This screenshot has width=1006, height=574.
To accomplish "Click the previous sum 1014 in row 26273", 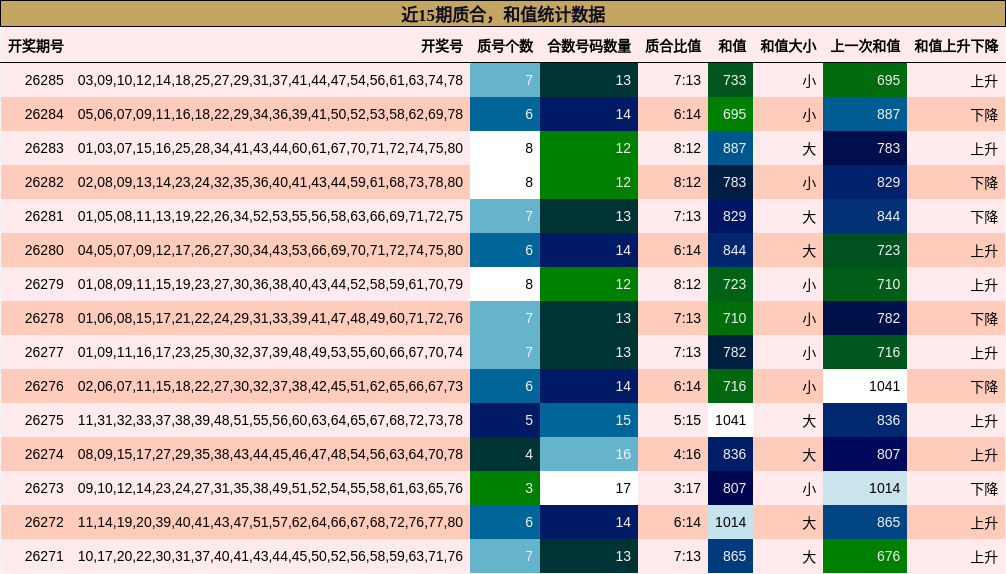I will pyautogui.click(x=865, y=488).
